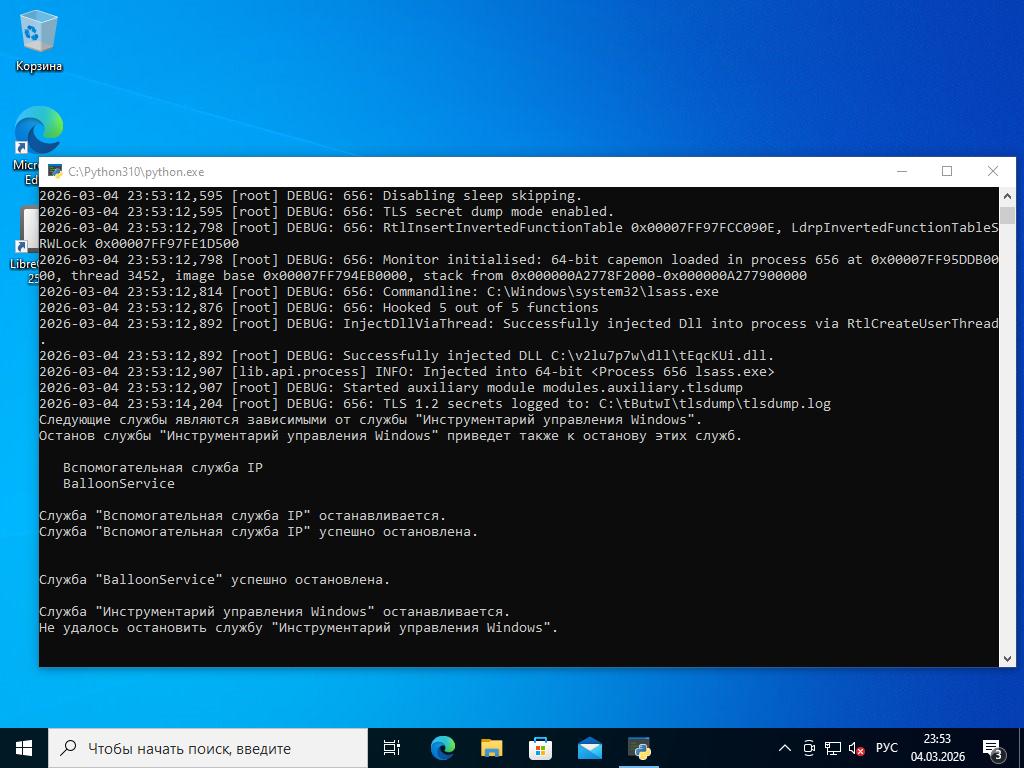This screenshot has height=768, width=1024.
Task: Select the Python taskbar button
Action: (639, 748)
